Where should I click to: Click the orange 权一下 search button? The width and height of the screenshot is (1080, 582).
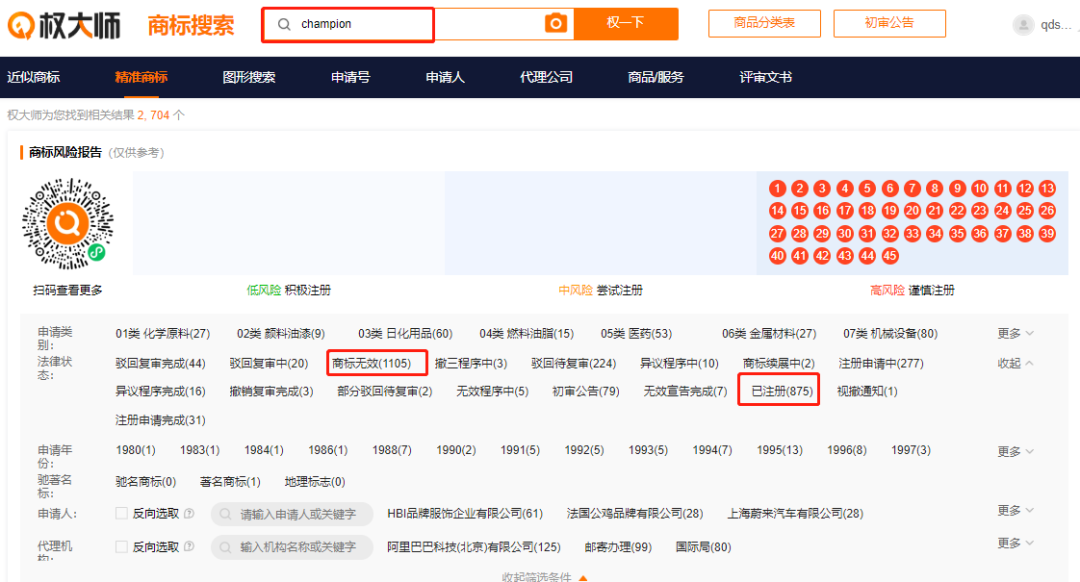(x=626, y=23)
